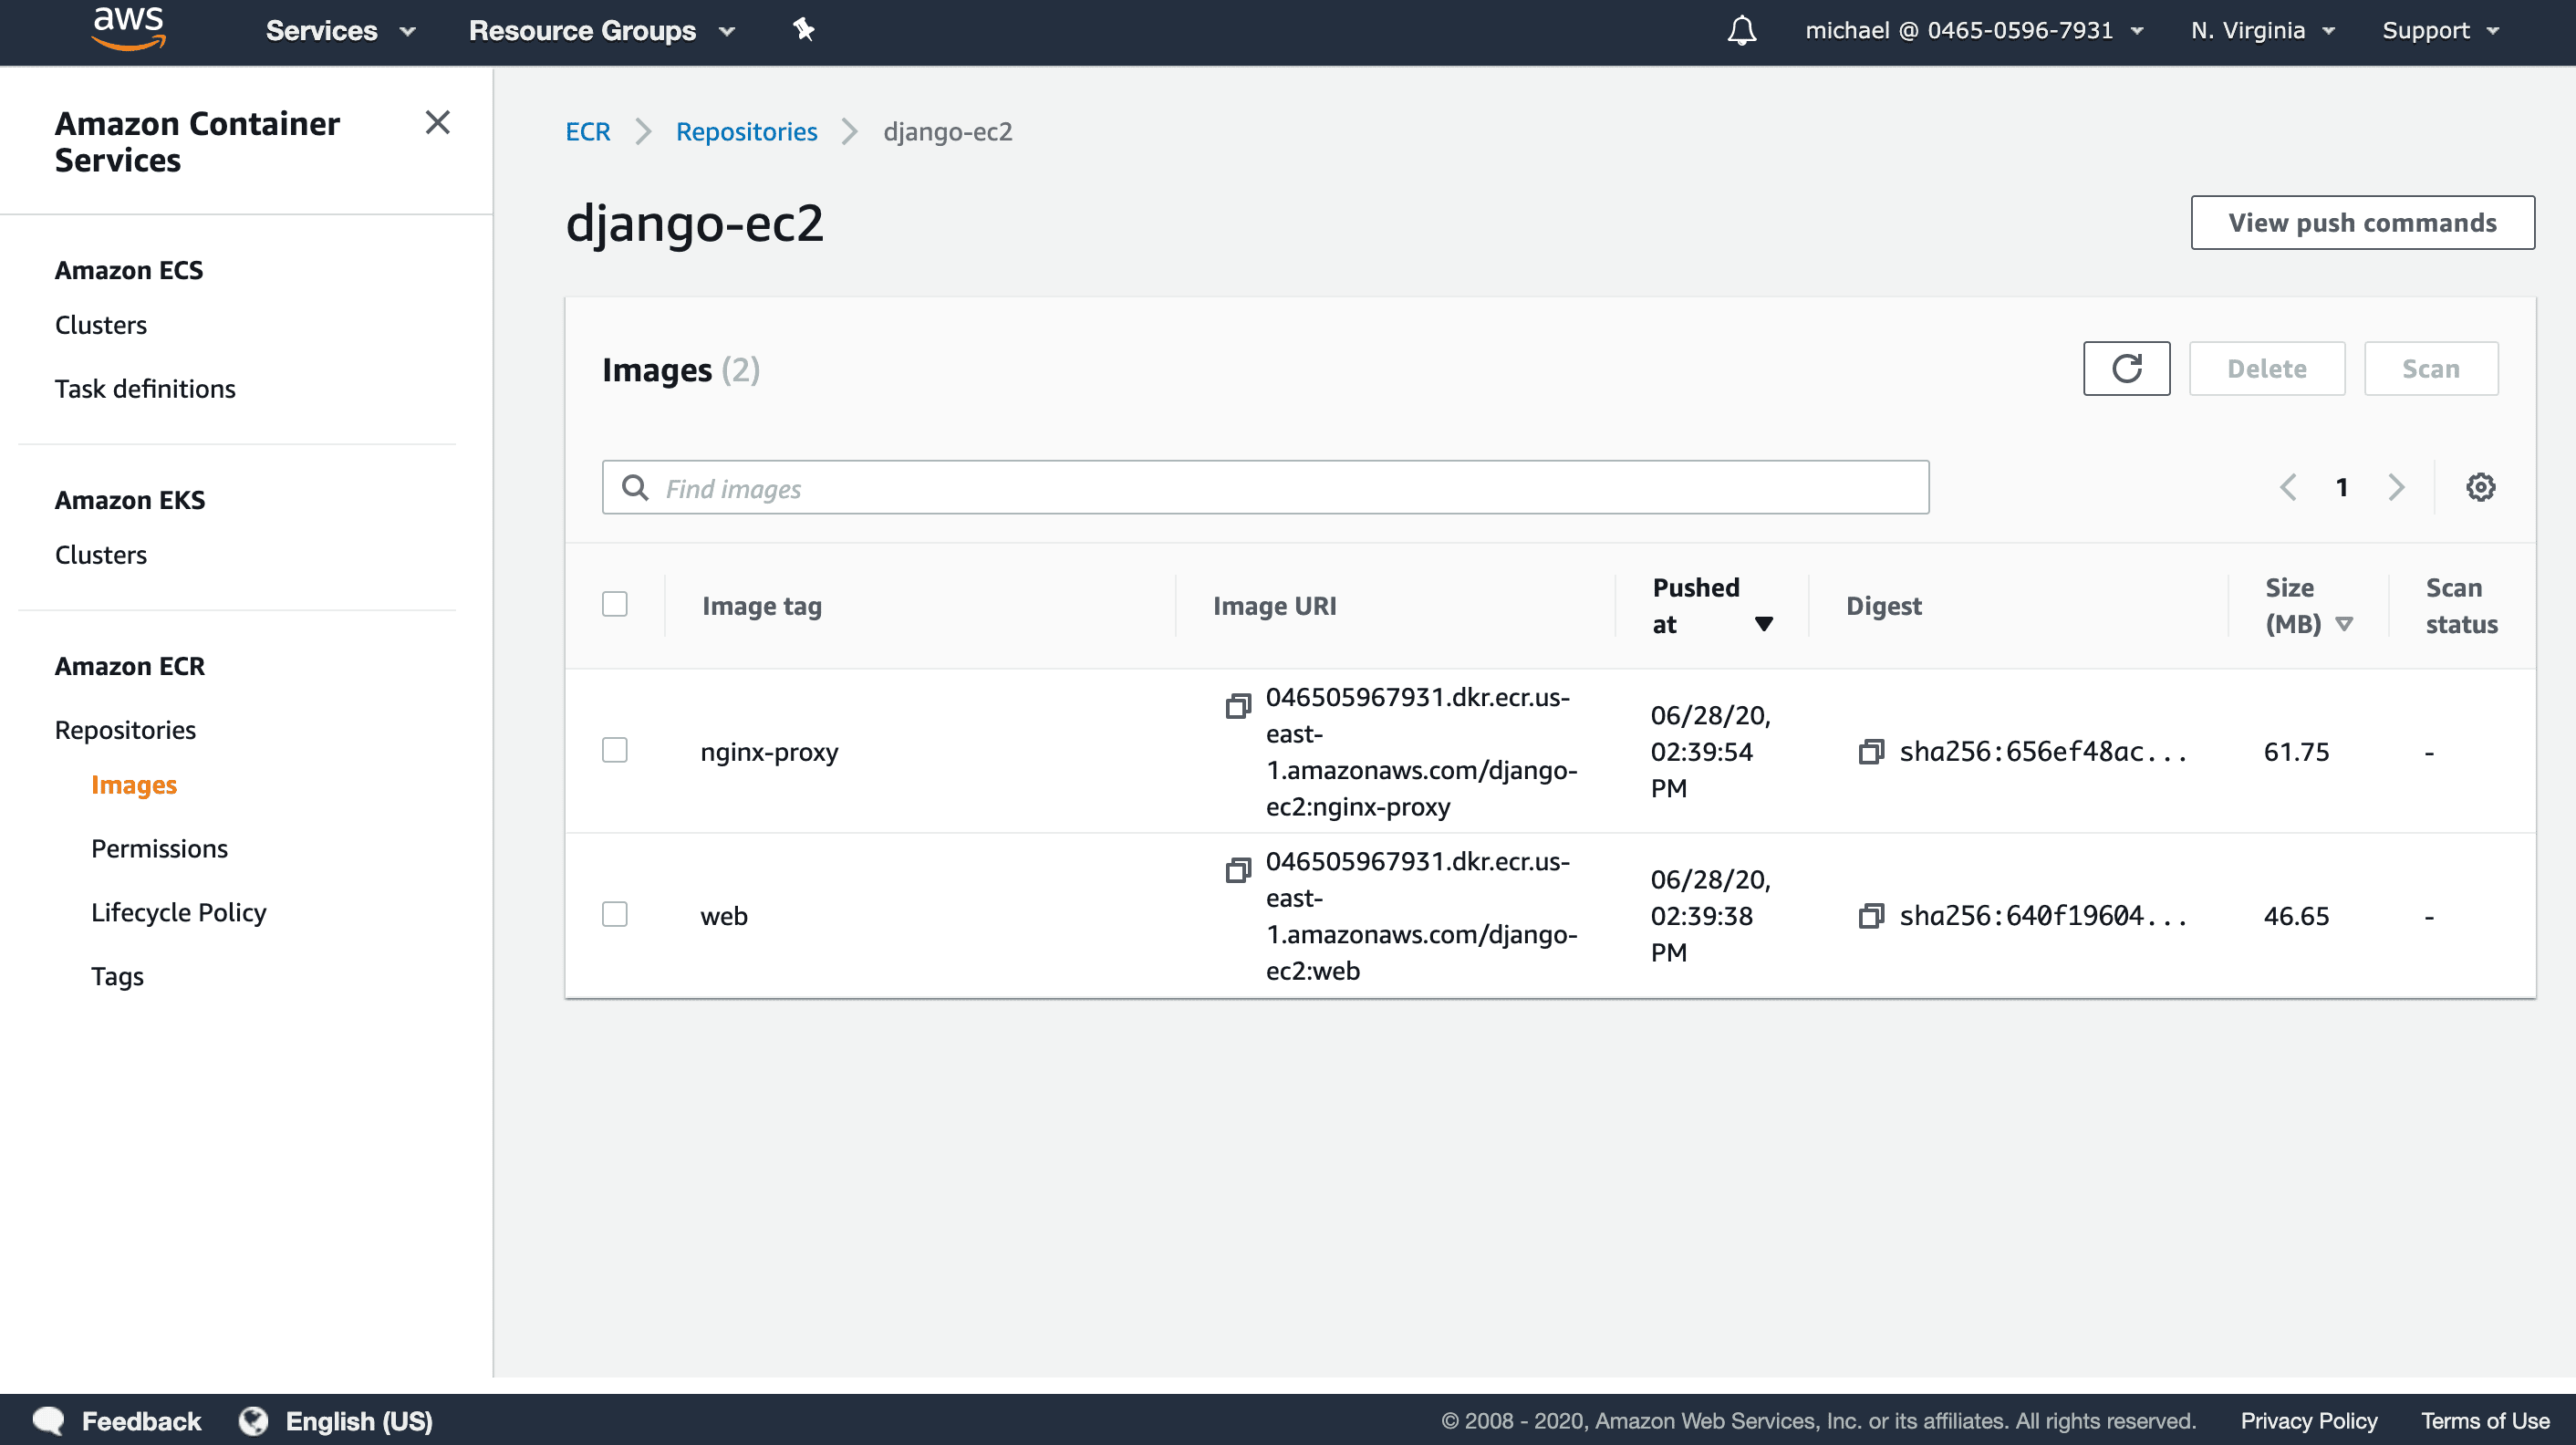This screenshot has height=1445, width=2576.
Task: Check the nginx-proxy image row
Action: (x=615, y=750)
